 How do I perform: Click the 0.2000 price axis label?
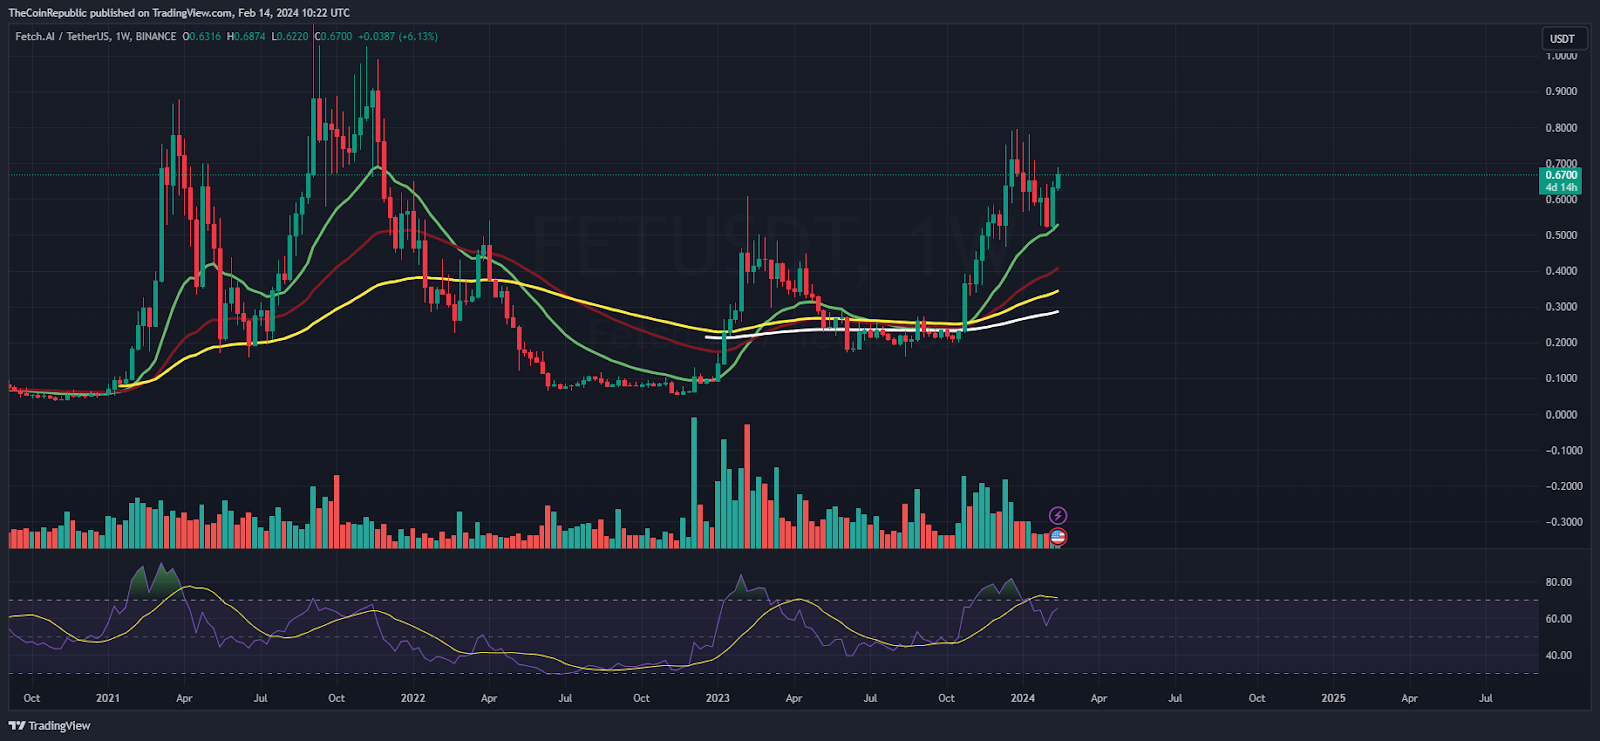pos(1561,343)
